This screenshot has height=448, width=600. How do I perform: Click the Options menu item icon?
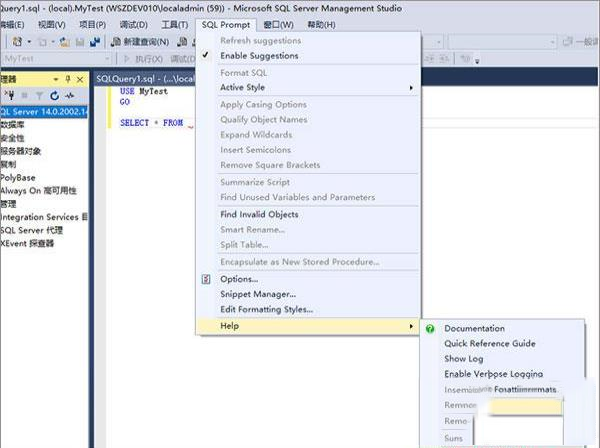pos(206,279)
